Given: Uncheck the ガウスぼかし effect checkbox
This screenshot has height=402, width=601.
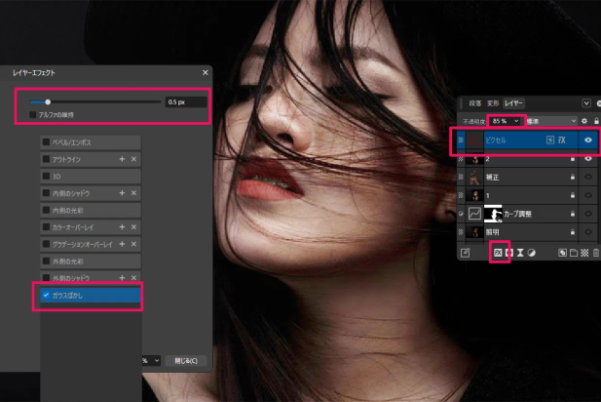Looking at the screenshot, I should pyautogui.click(x=46, y=295).
